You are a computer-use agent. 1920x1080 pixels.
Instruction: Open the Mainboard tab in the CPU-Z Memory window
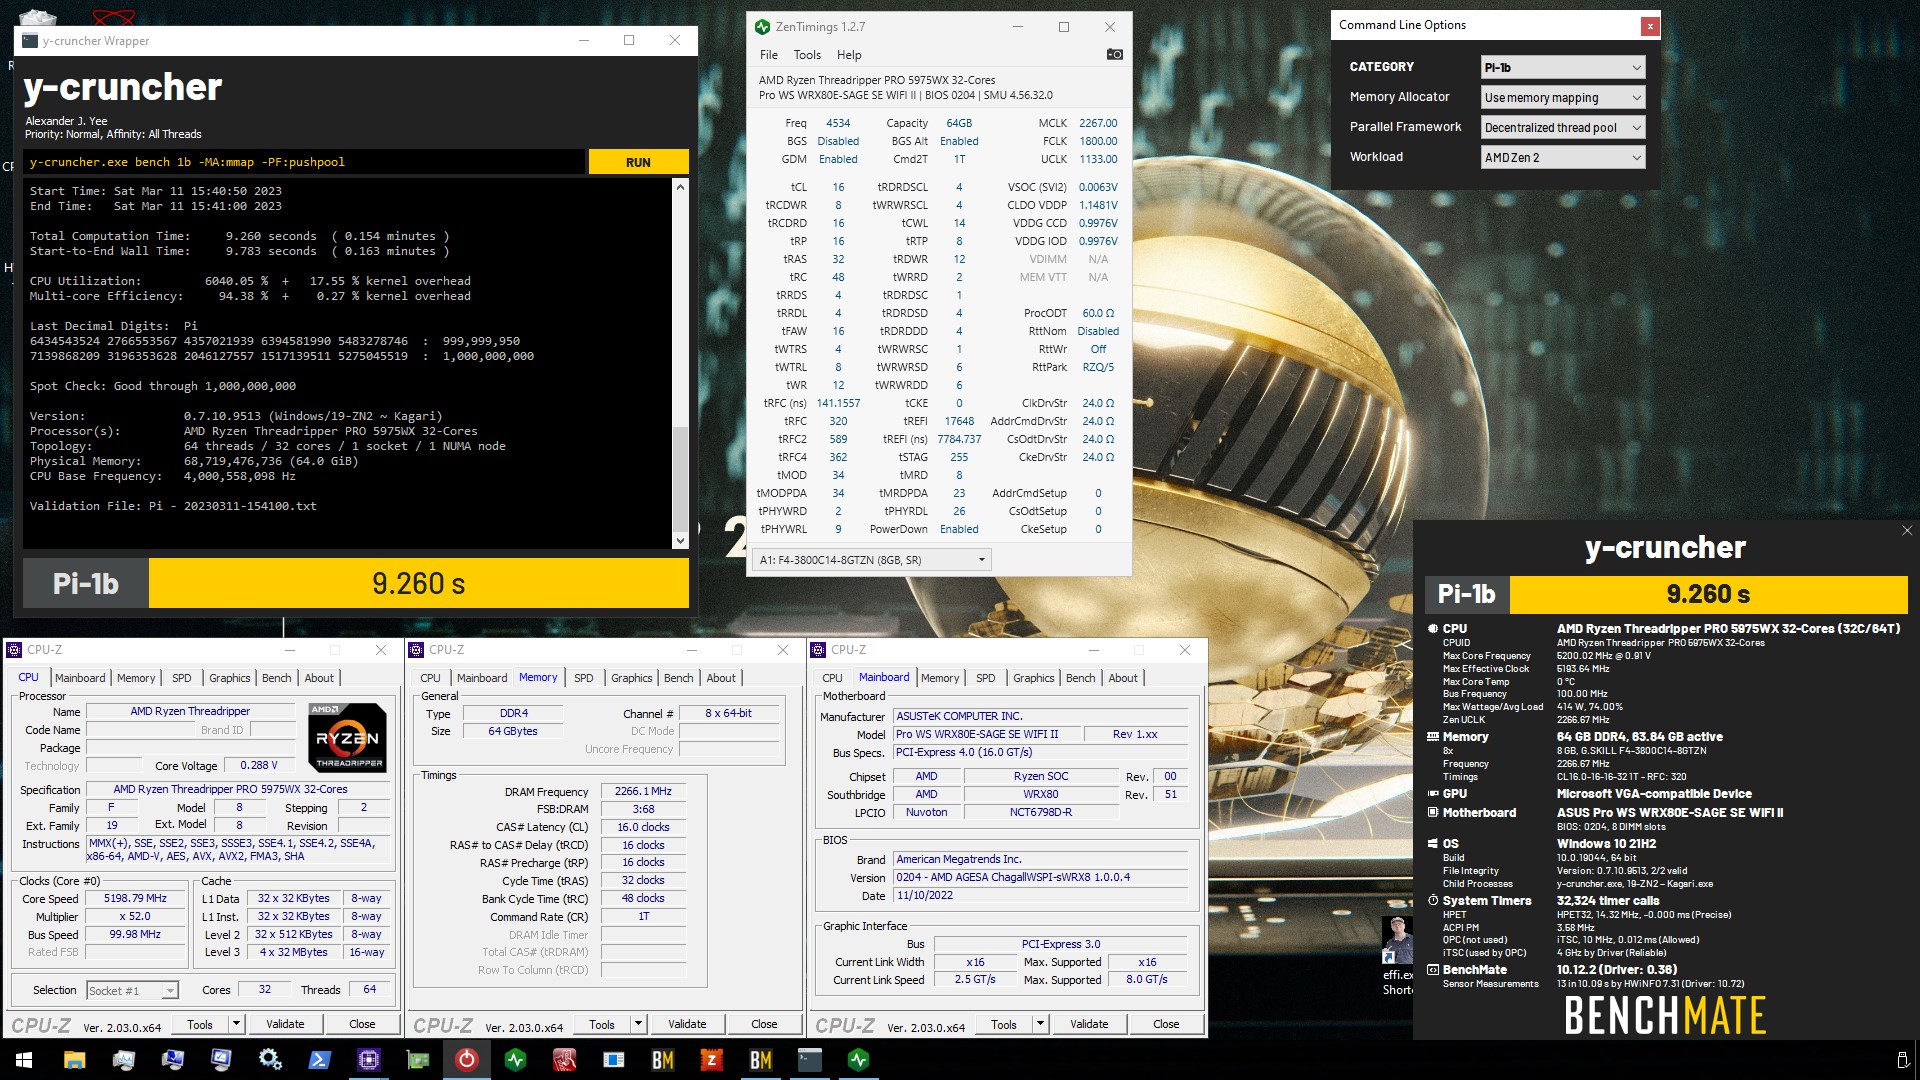(482, 678)
